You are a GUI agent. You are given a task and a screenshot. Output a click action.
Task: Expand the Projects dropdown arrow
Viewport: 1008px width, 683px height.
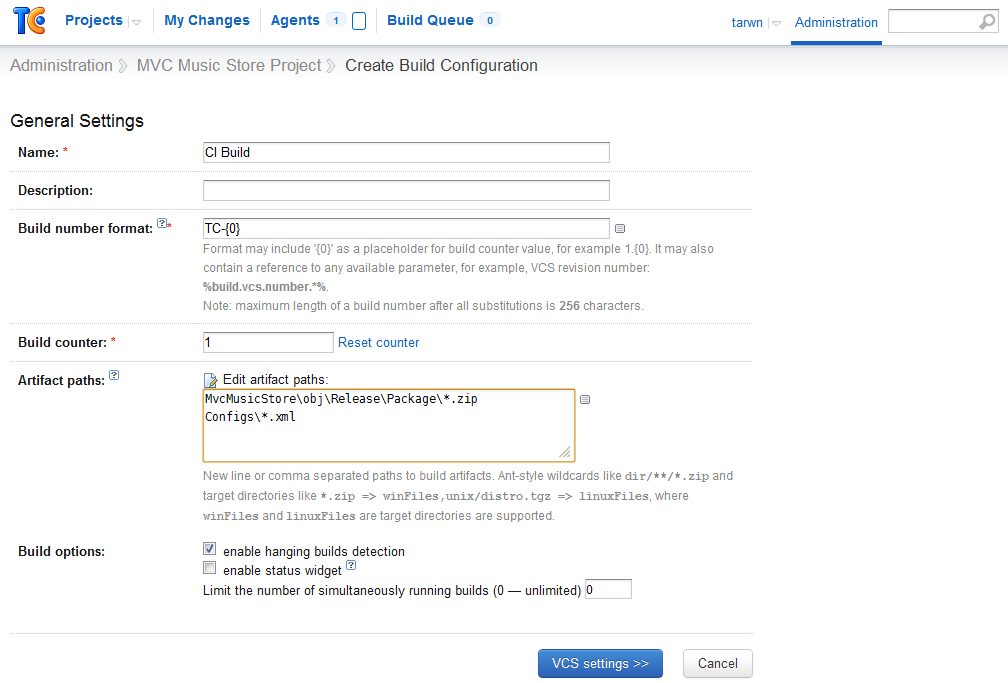pyautogui.click(x=136, y=23)
